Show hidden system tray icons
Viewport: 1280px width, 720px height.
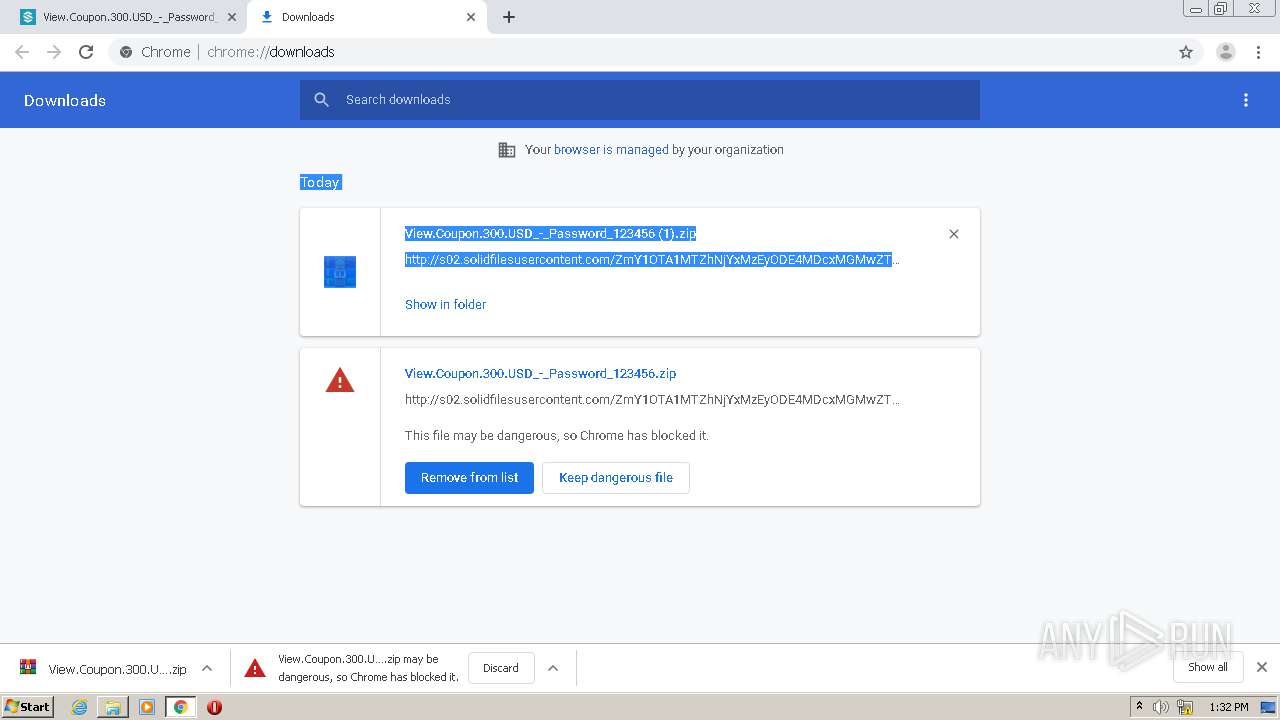click(1139, 707)
